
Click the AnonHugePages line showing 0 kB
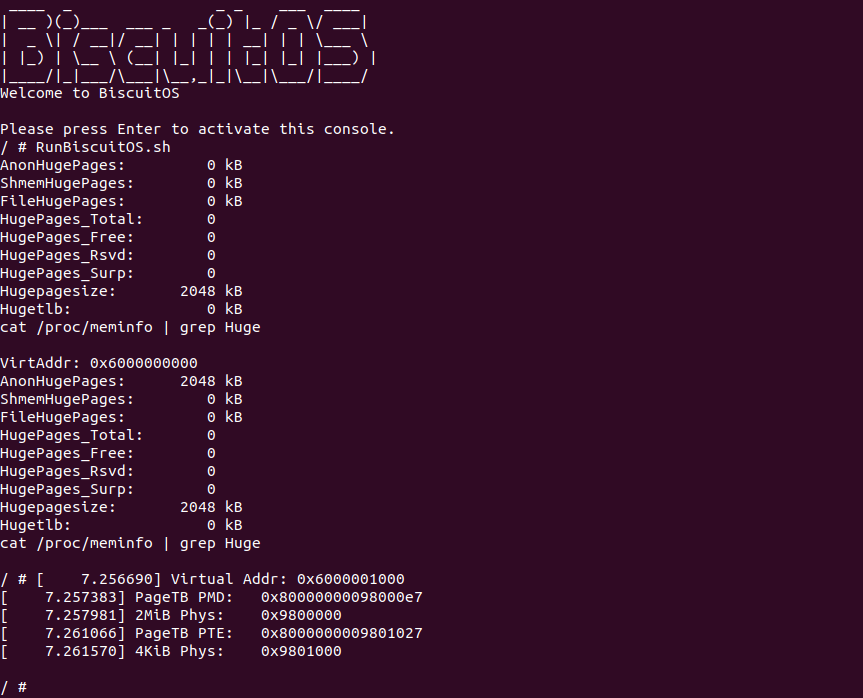(120, 165)
